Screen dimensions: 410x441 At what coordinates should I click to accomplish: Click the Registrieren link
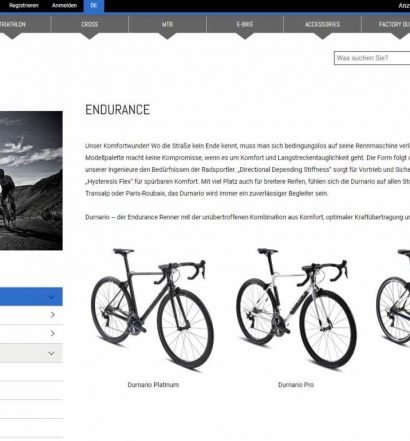24,5
